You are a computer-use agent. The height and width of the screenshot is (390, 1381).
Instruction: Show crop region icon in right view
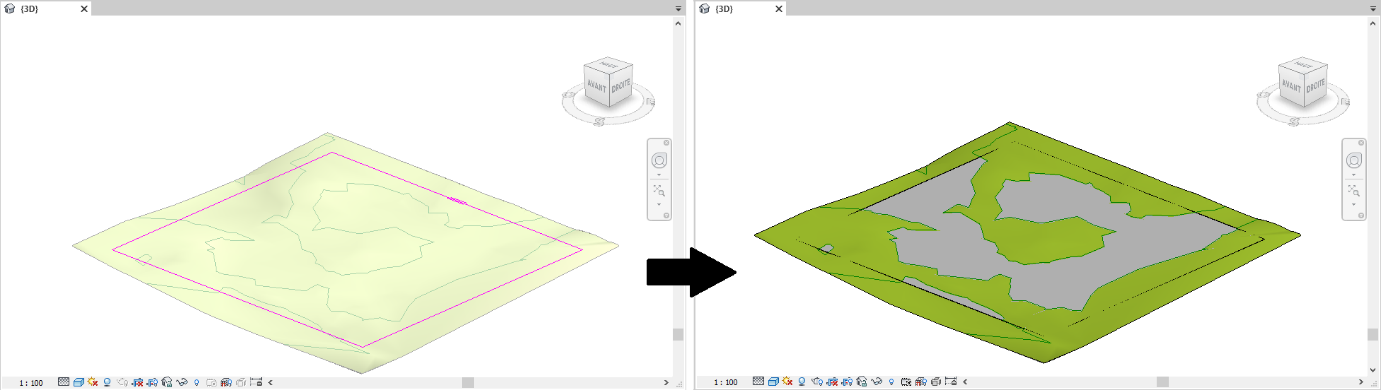point(847,381)
